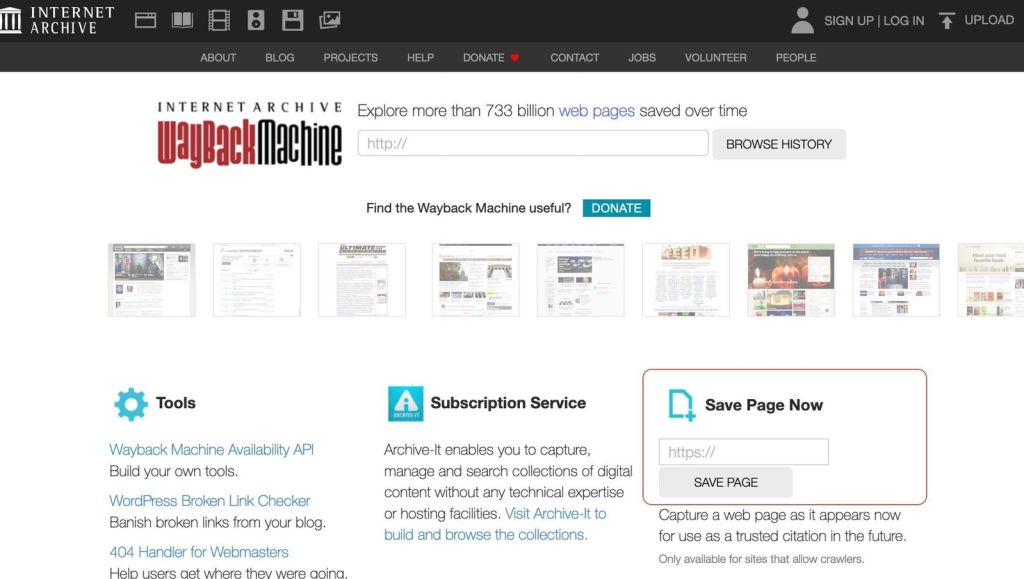
Task: Follow the Visit Archive-It link
Action: 495,524
